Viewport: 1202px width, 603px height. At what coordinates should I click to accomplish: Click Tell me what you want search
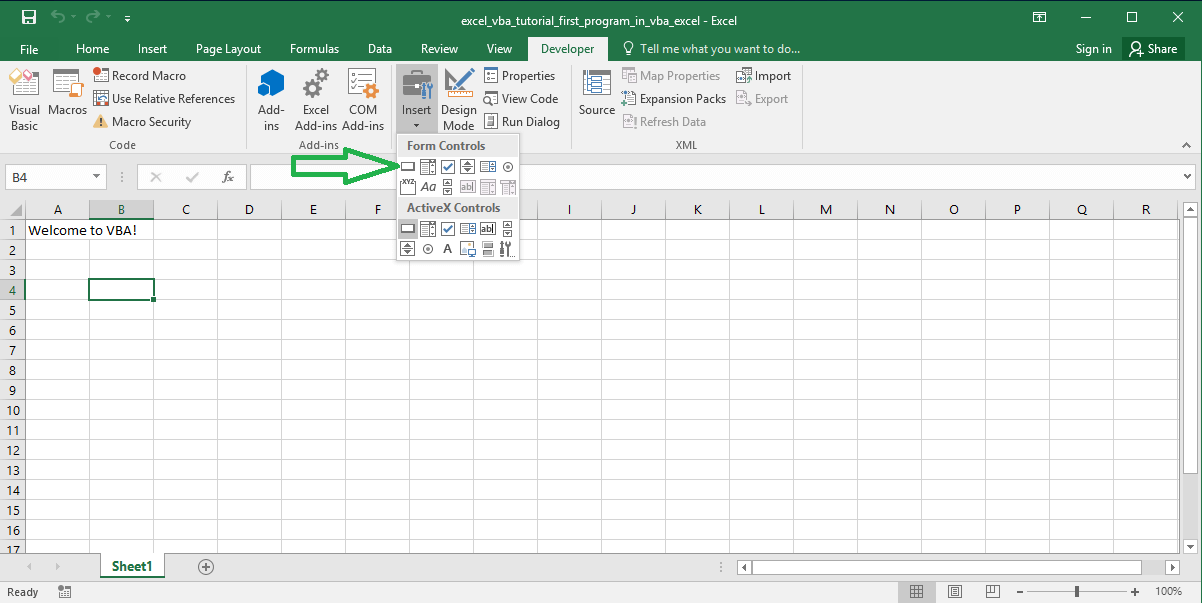(x=711, y=48)
